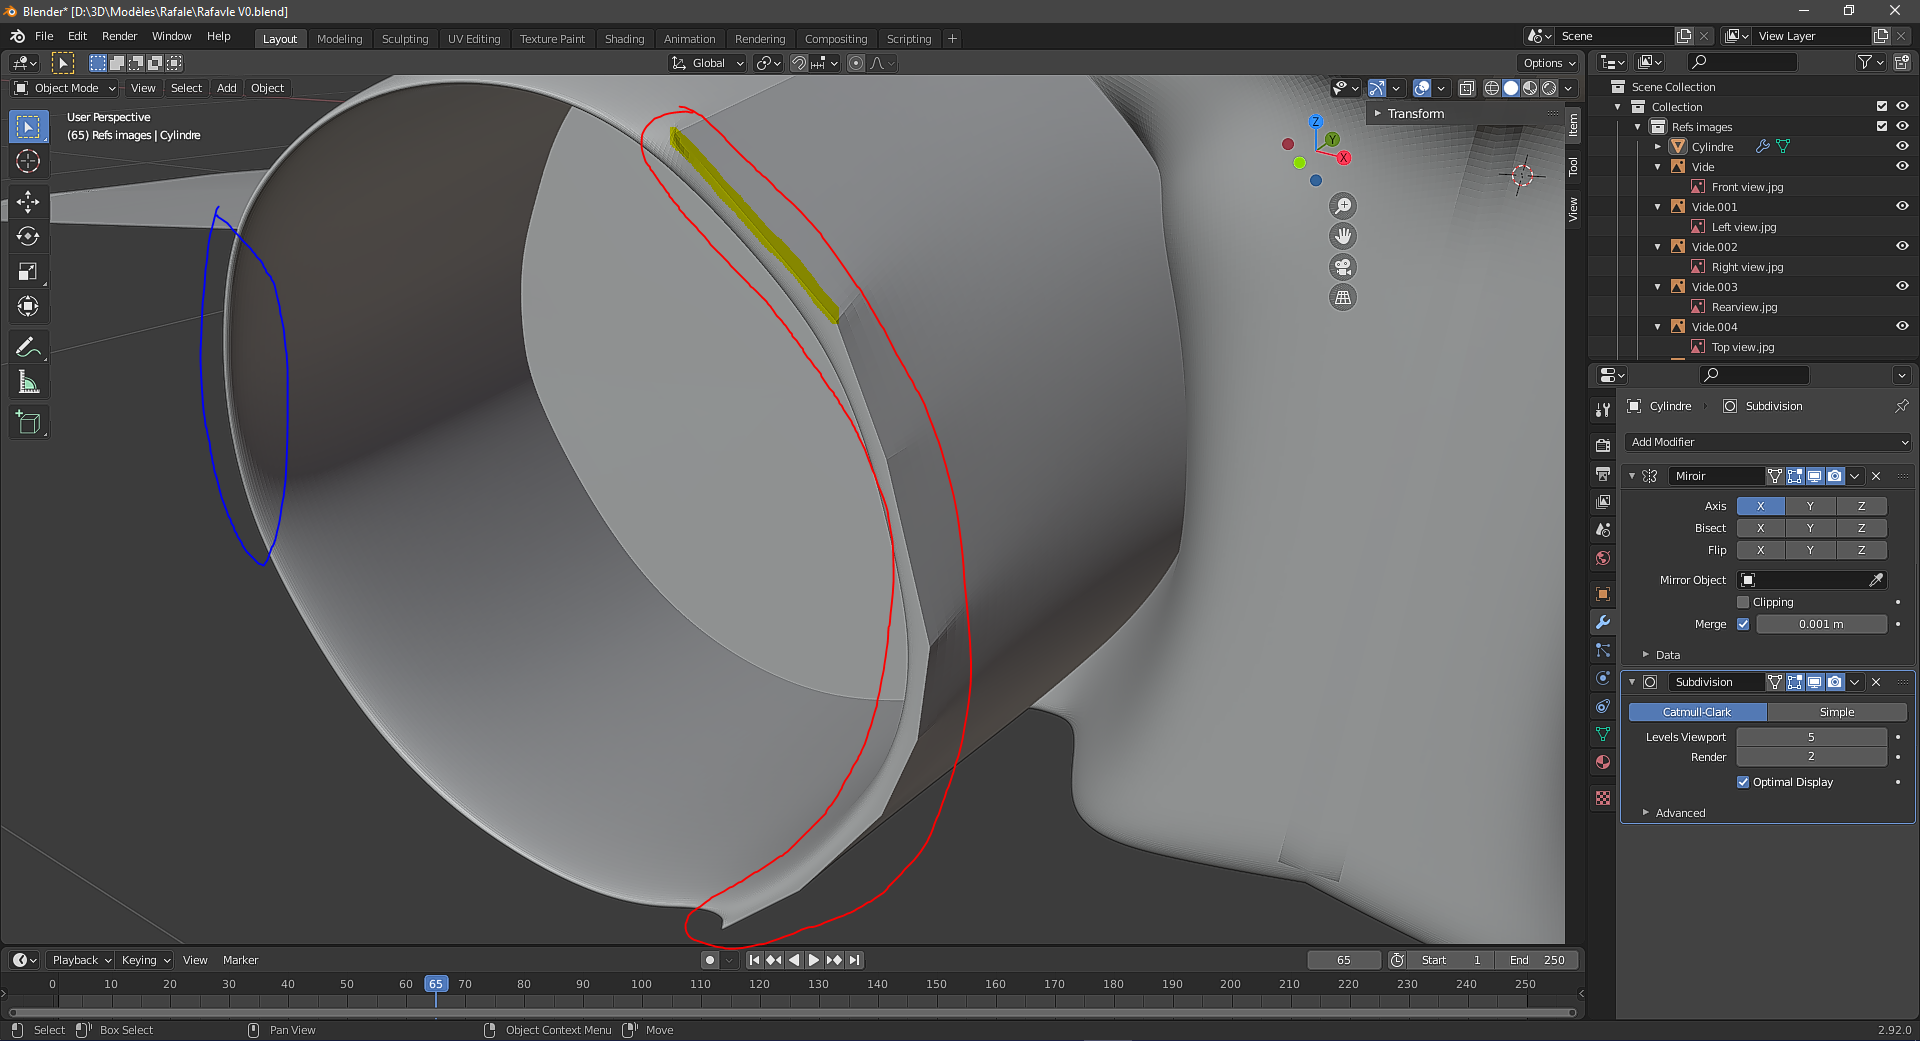Switch to the Shading workspace tab

click(624, 39)
